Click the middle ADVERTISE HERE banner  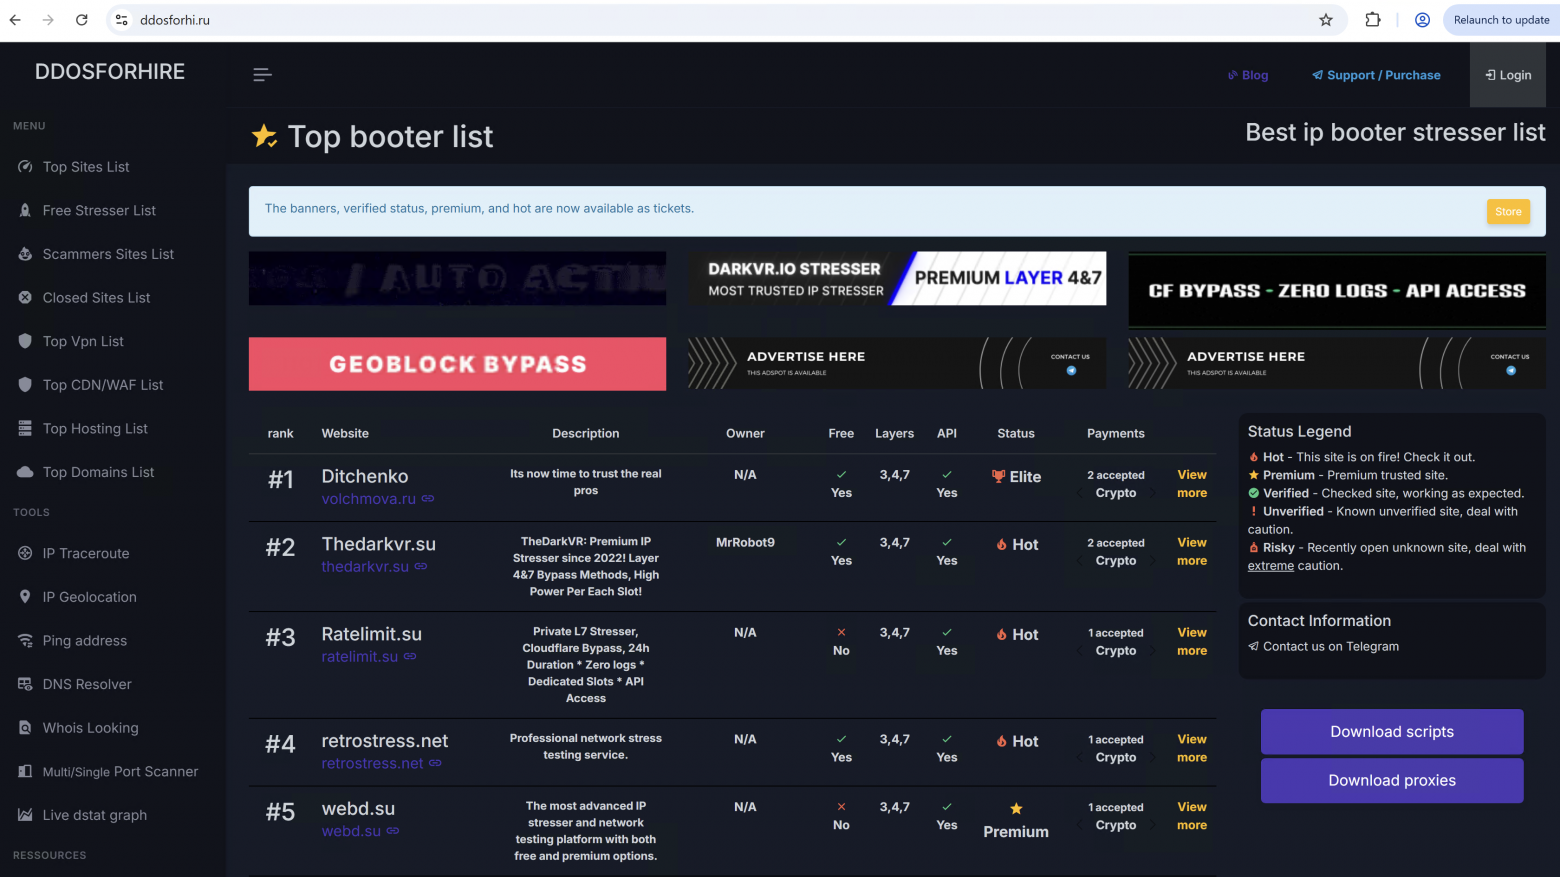[x=897, y=363]
